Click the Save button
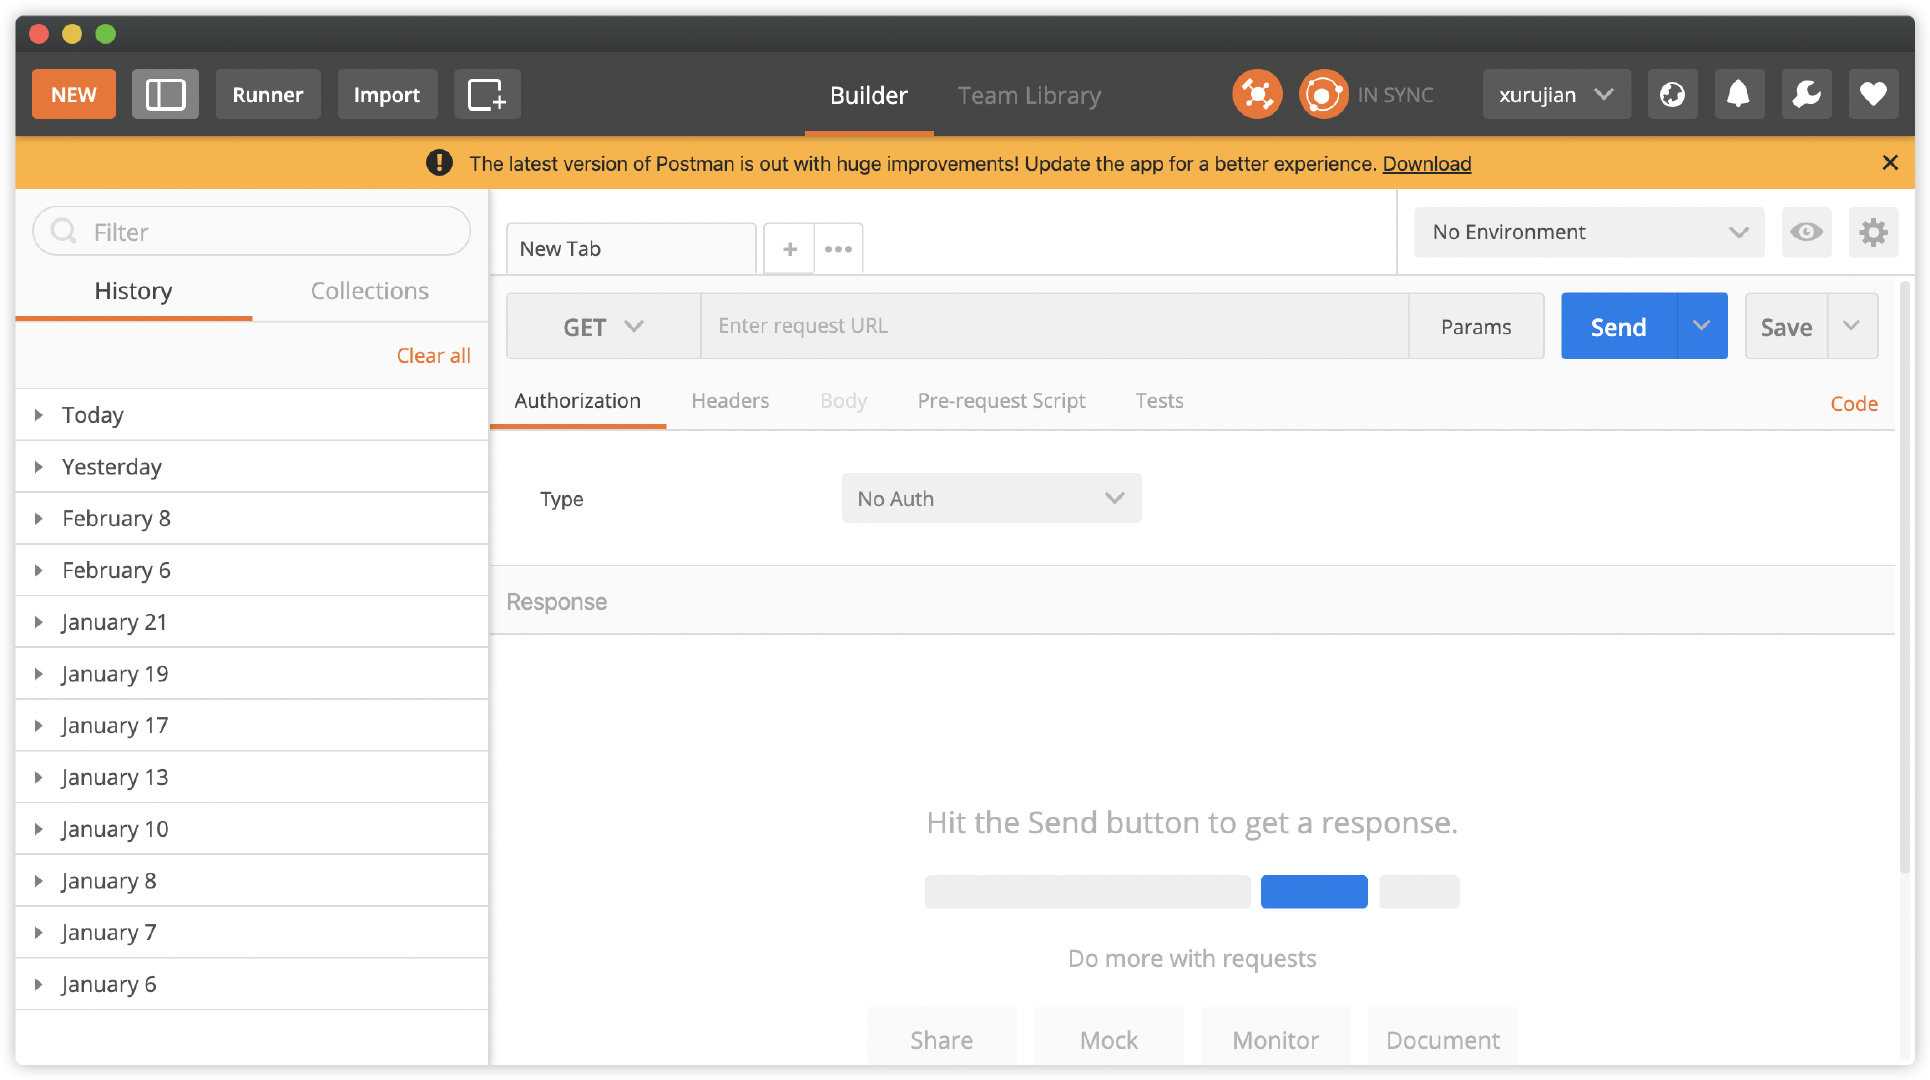 [x=1787, y=325]
